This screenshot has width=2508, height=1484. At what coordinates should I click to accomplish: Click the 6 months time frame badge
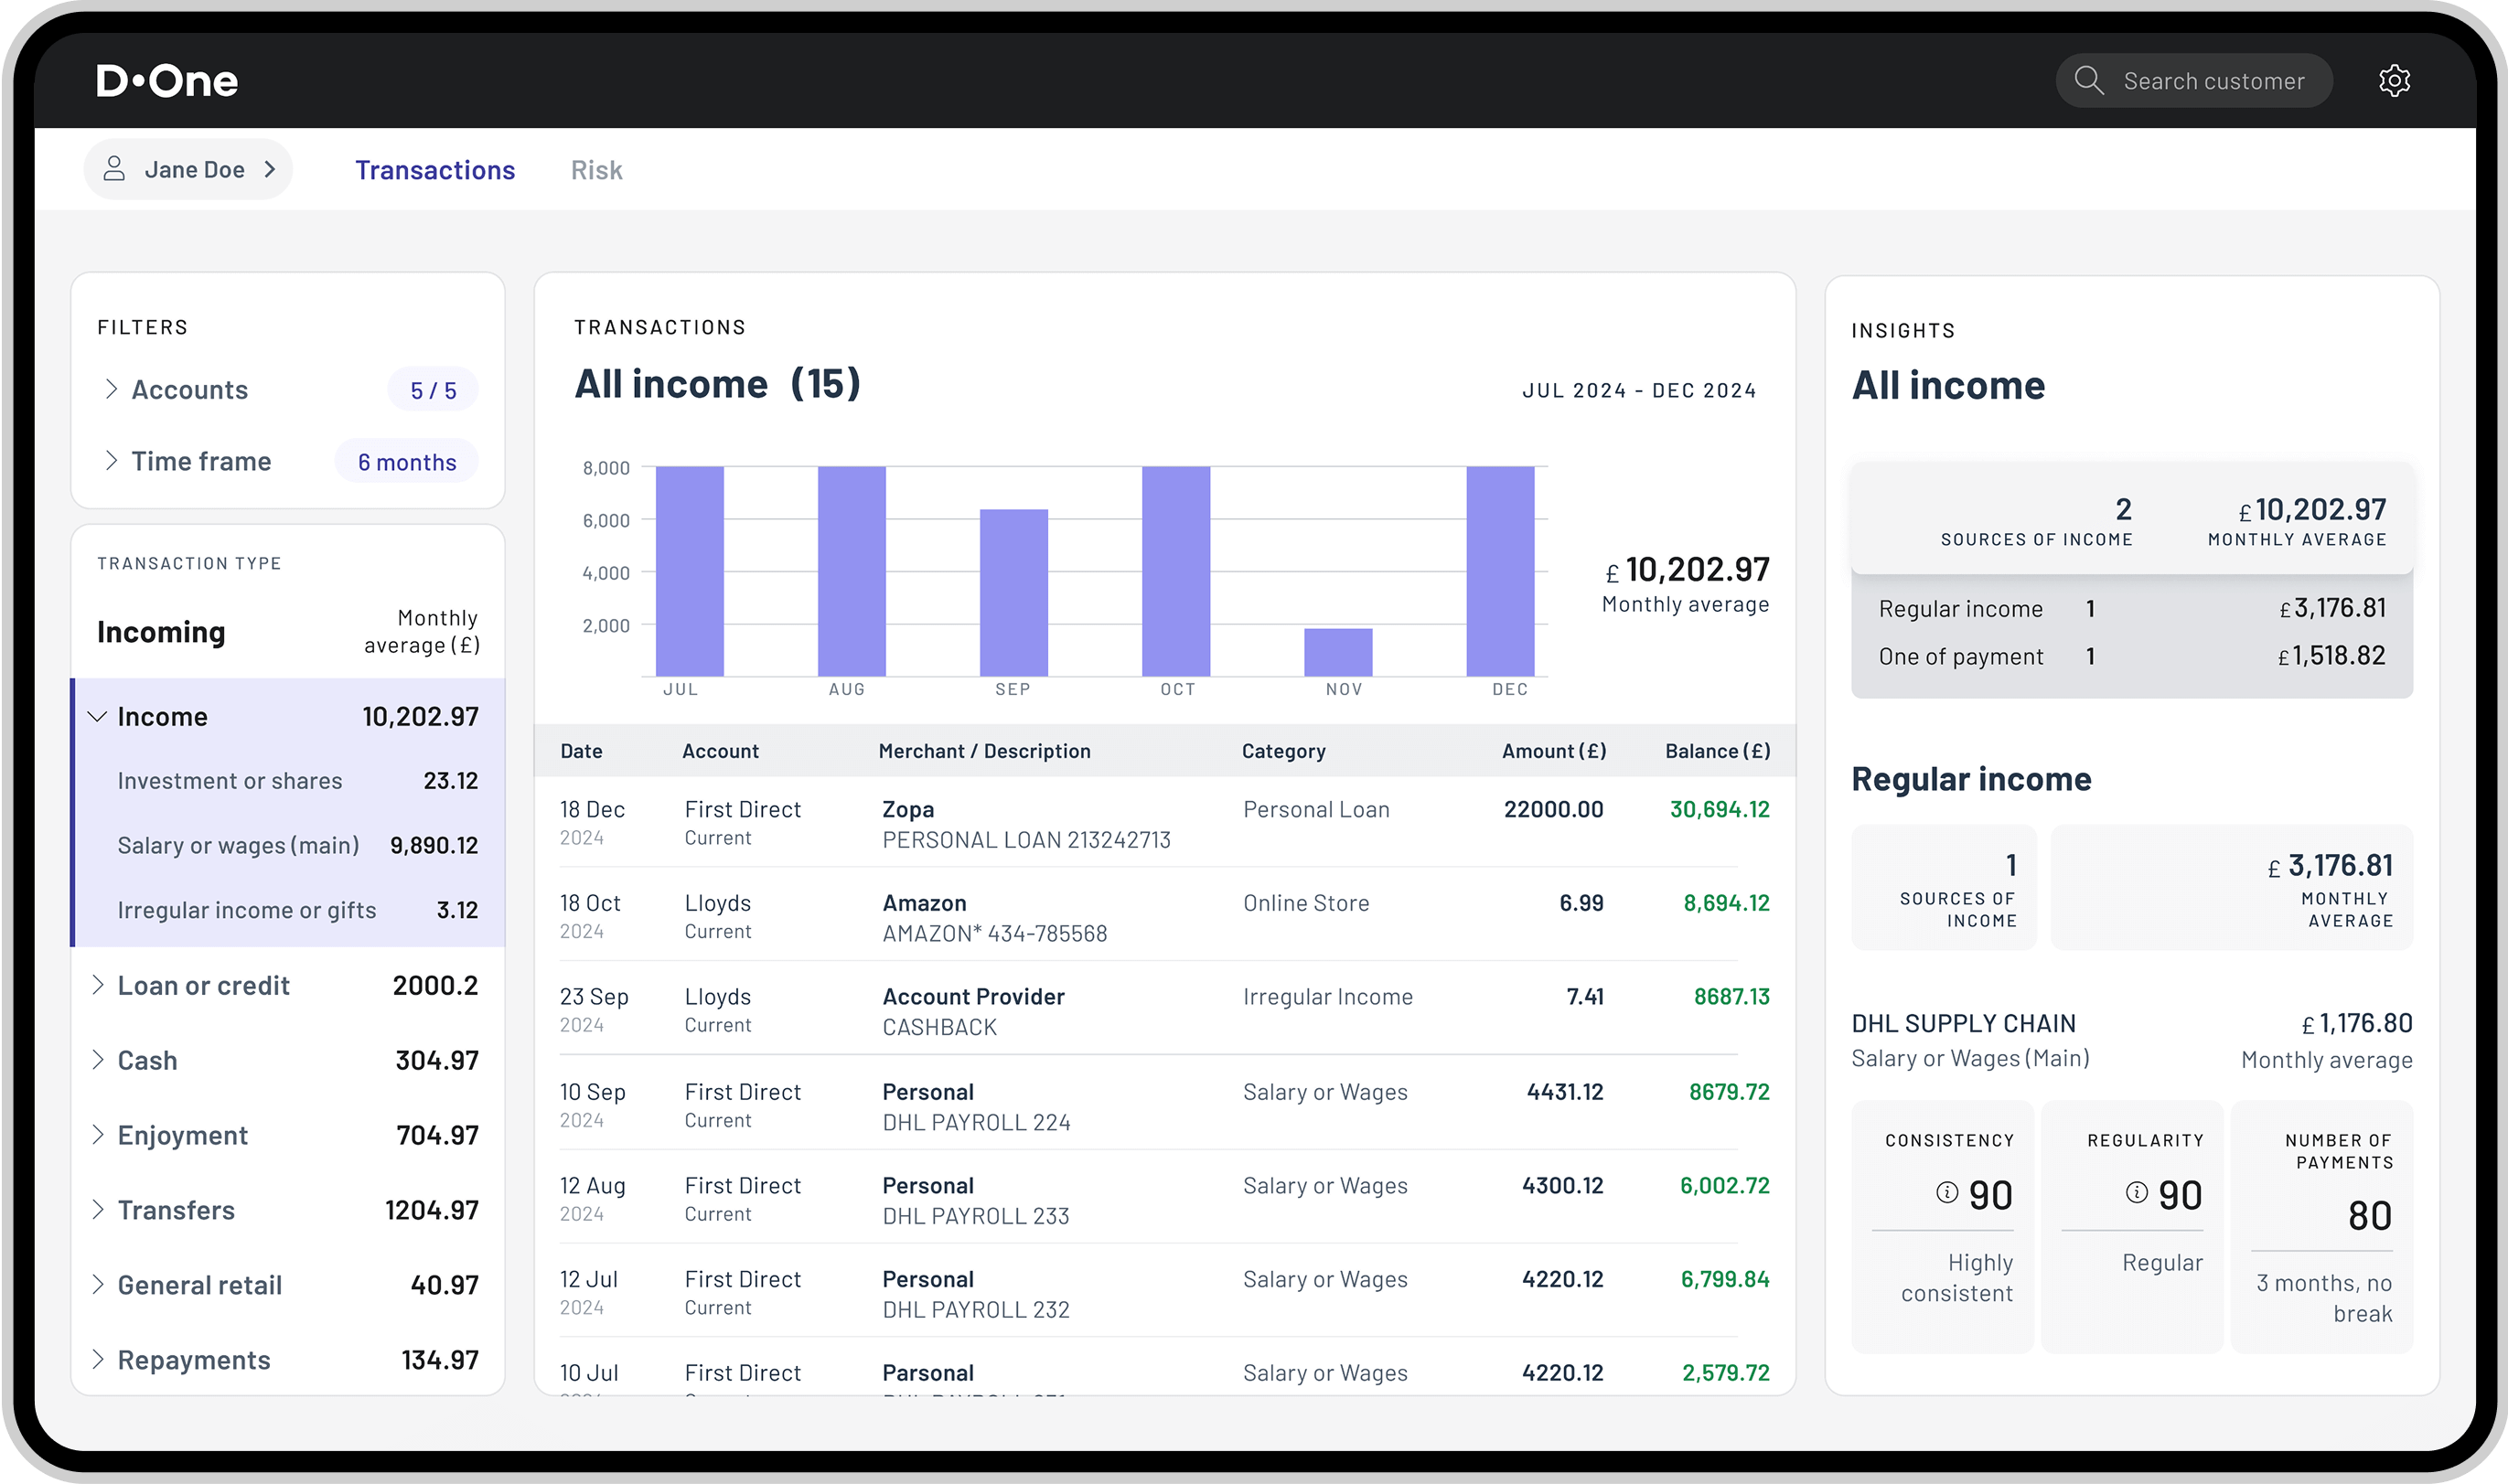click(x=406, y=462)
